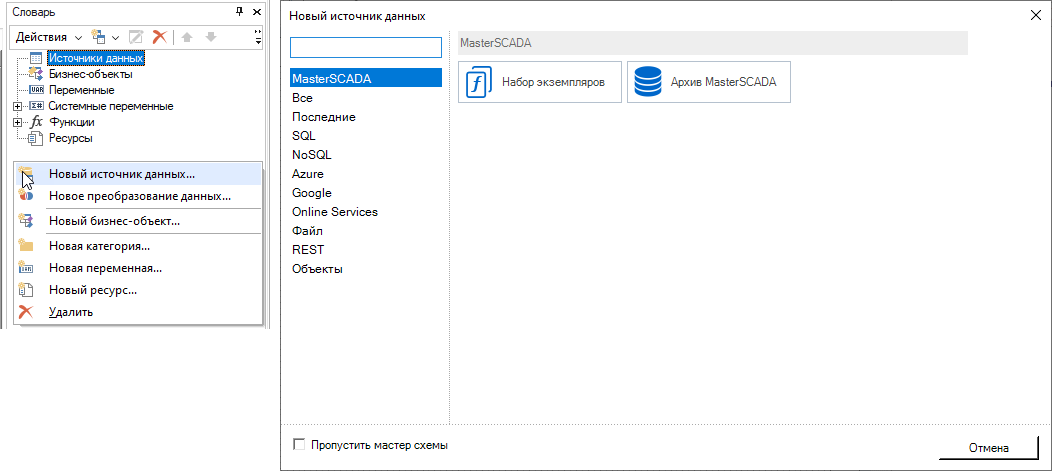The height and width of the screenshot is (473, 1055).
Task: Select the Файл category
Action: click(366, 230)
